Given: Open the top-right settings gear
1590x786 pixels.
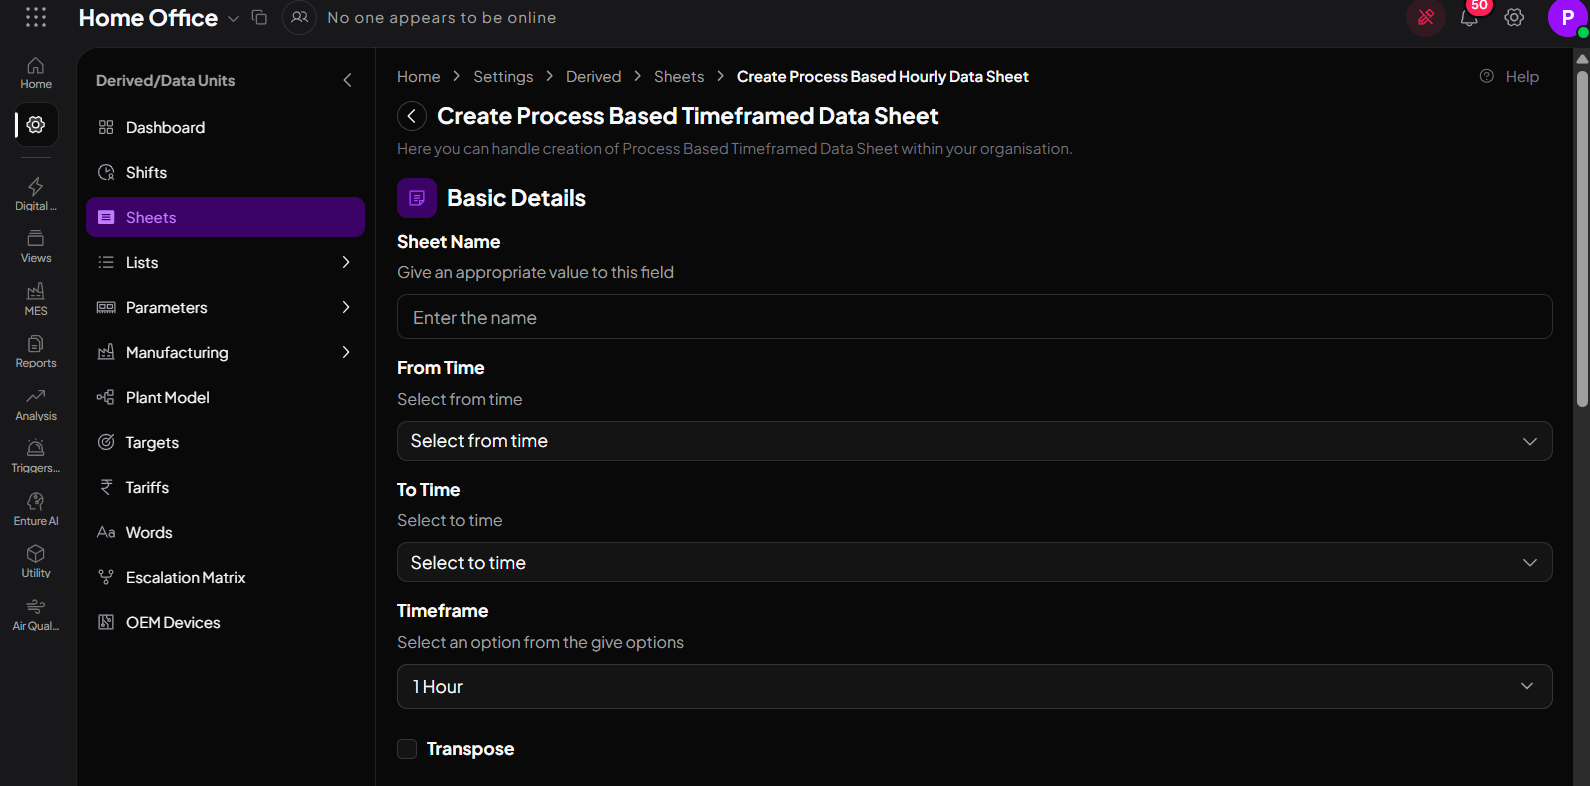Looking at the screenshot, I should coord(1514,17).
